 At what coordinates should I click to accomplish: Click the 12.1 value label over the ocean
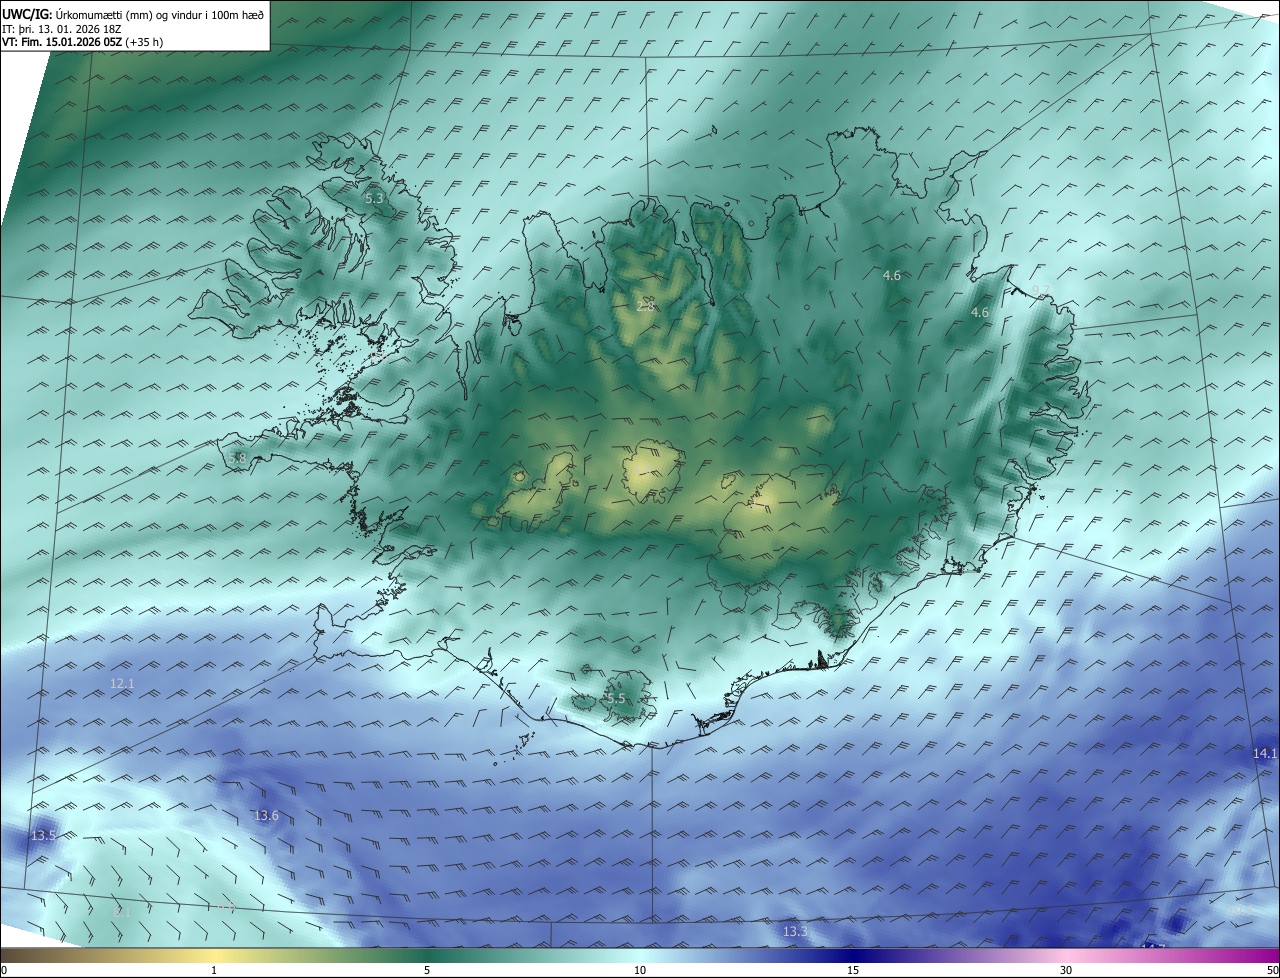click(x=122, y=684)
